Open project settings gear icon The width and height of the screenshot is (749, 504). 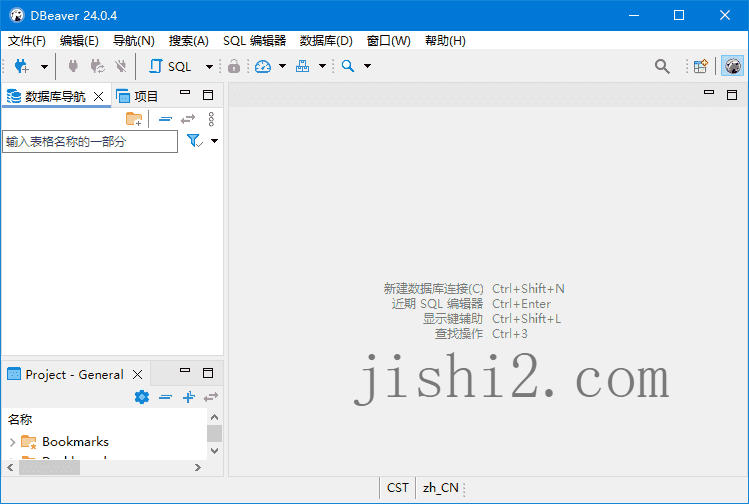(x=142, y=397)
